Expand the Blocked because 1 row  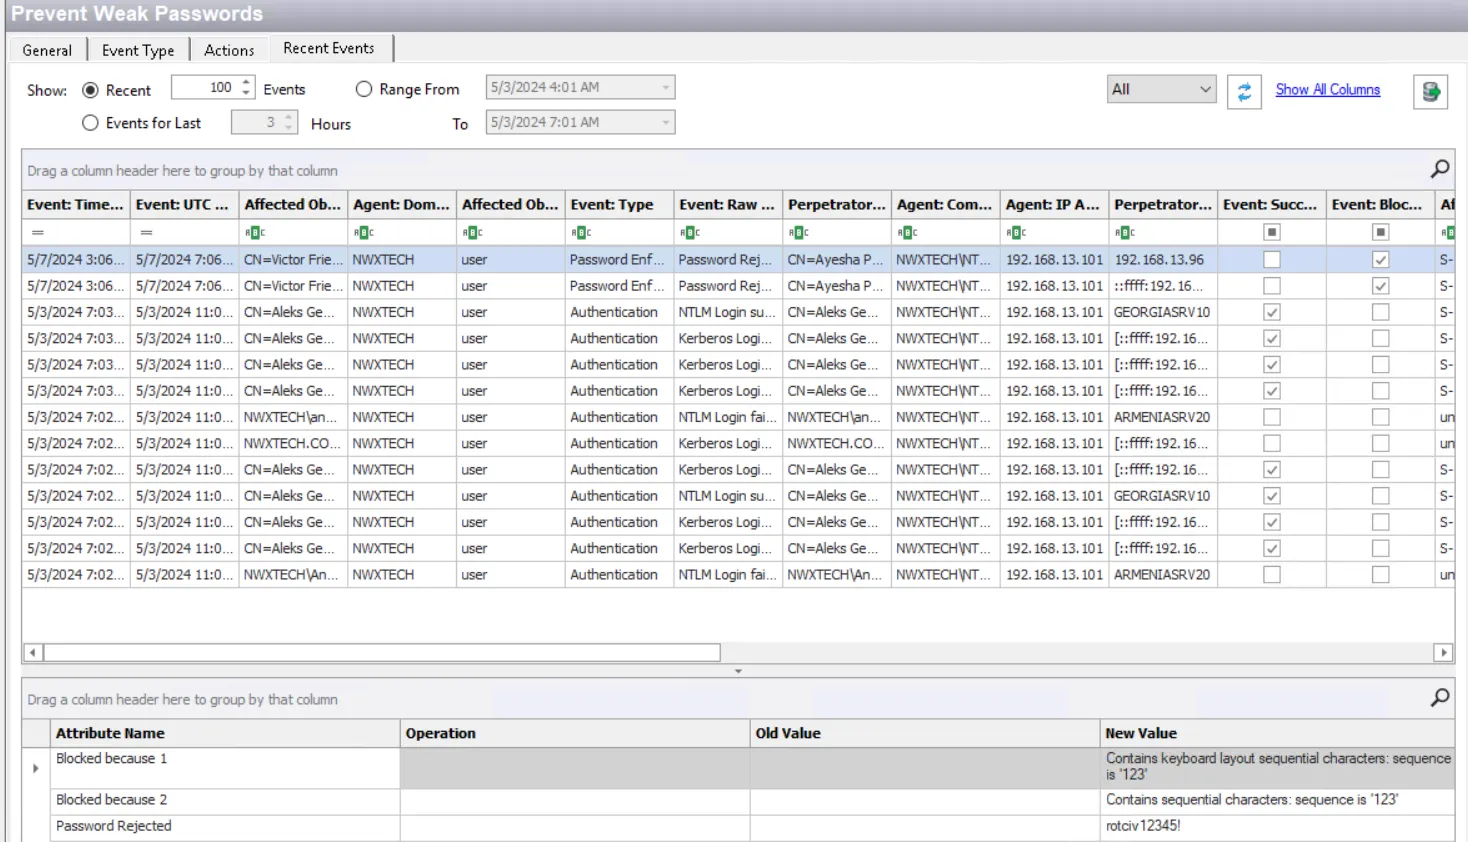click(x=36, y=768)
